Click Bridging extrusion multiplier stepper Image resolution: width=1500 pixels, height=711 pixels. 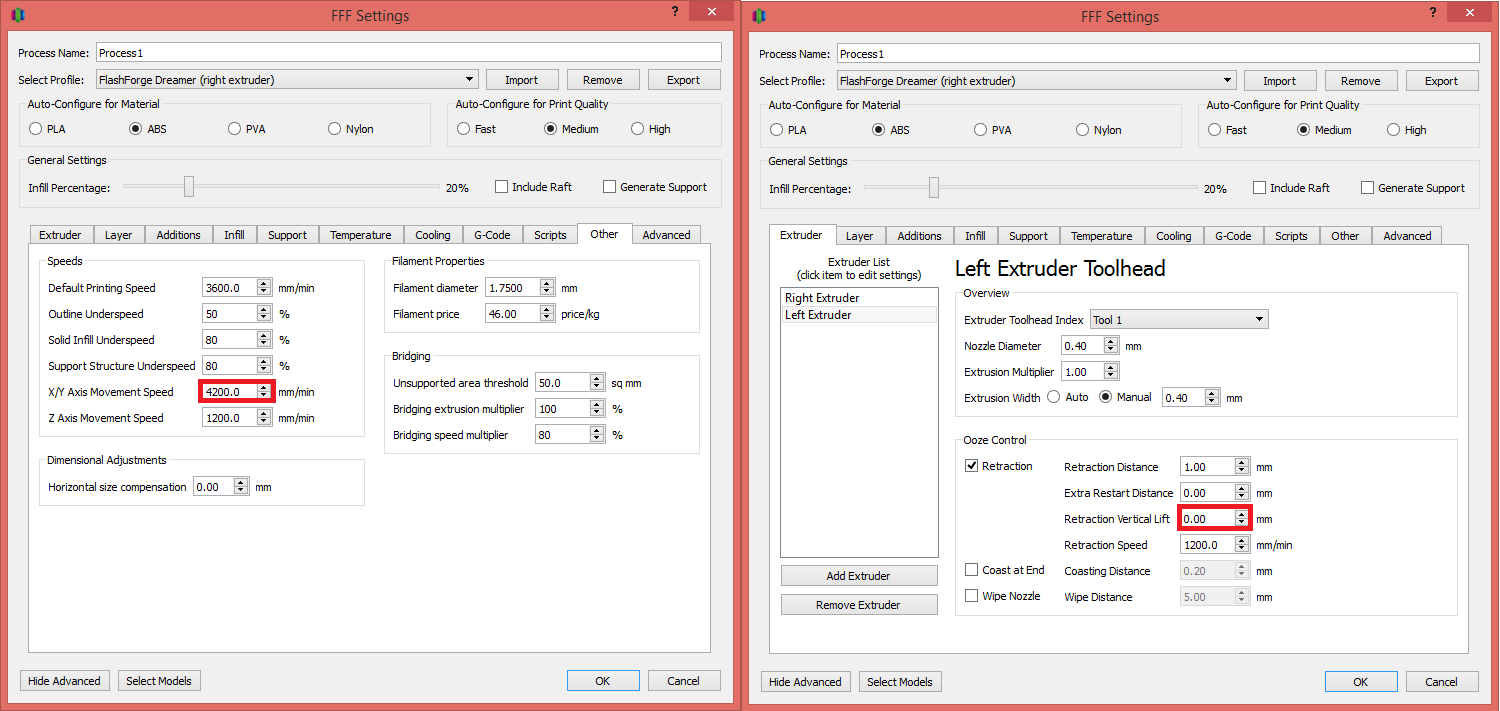tap(597, 409)
